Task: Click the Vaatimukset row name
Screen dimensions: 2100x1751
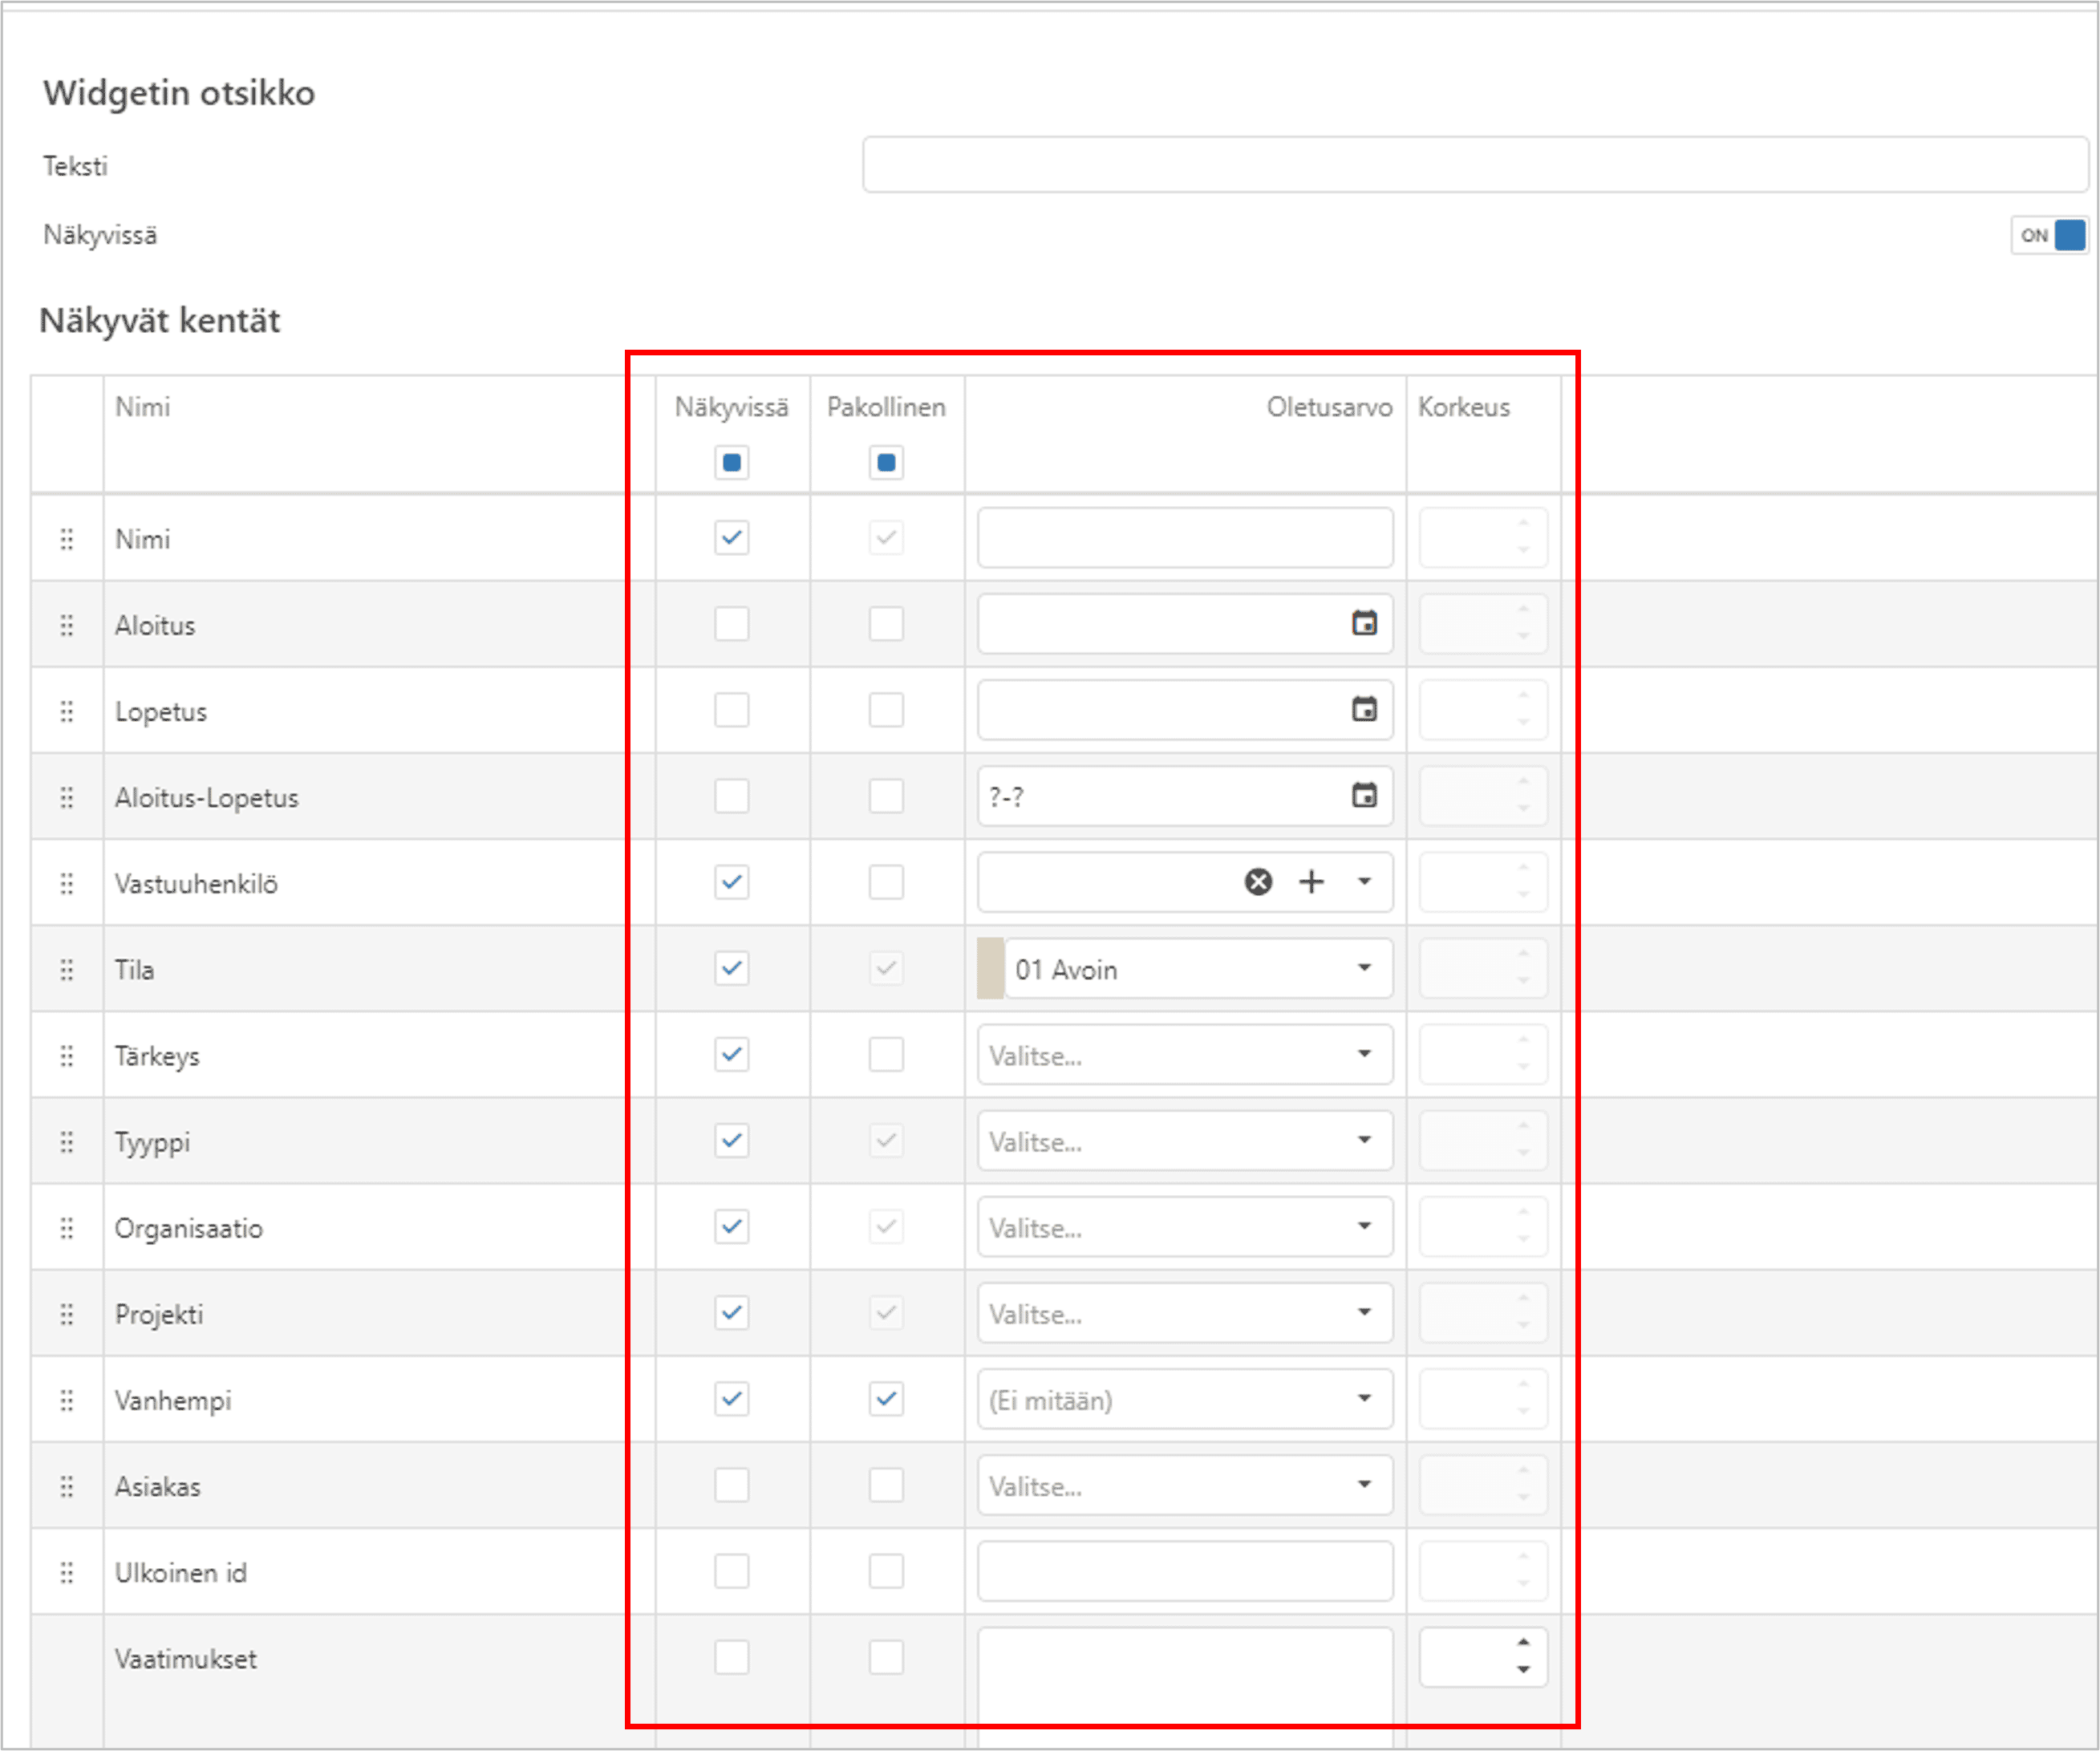Action: [185, 1659]
